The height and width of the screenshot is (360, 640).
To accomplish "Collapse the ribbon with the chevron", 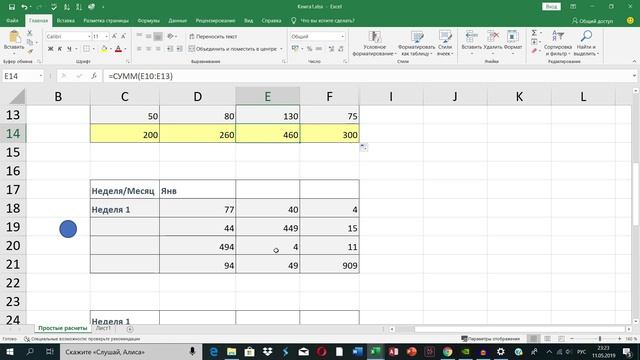I will pyautogui.click(x=634, y=61).
